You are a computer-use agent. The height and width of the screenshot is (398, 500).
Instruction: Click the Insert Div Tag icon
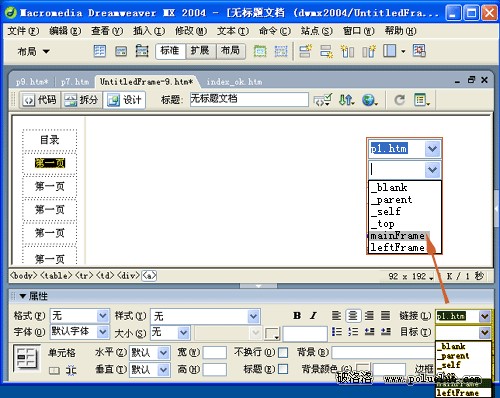(x=121, y=51)
